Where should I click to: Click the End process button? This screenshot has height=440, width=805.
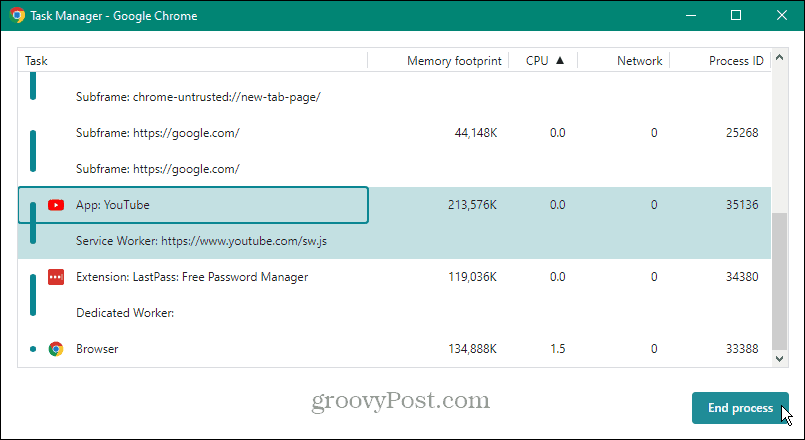pyautogui.click(x=740, y=408)
